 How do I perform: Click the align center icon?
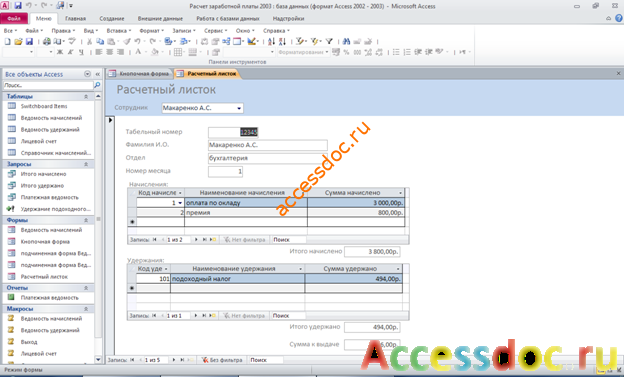[x=110, y=52]
